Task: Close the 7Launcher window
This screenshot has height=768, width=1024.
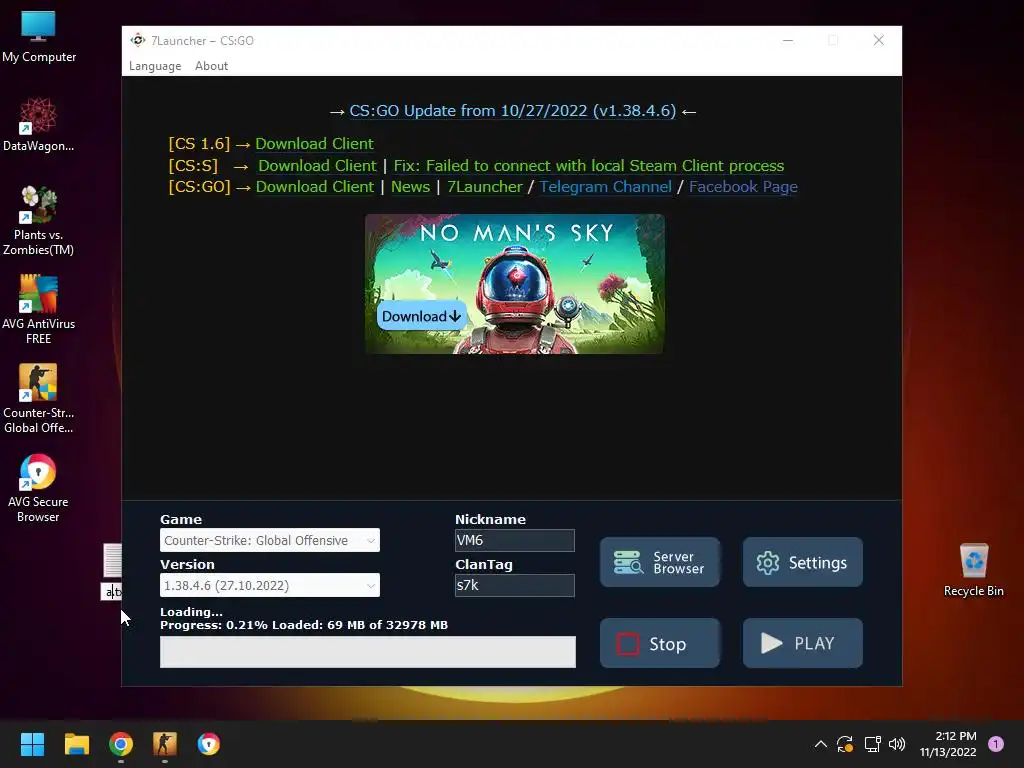Action: pyautogui.click(x=878, y=40)
